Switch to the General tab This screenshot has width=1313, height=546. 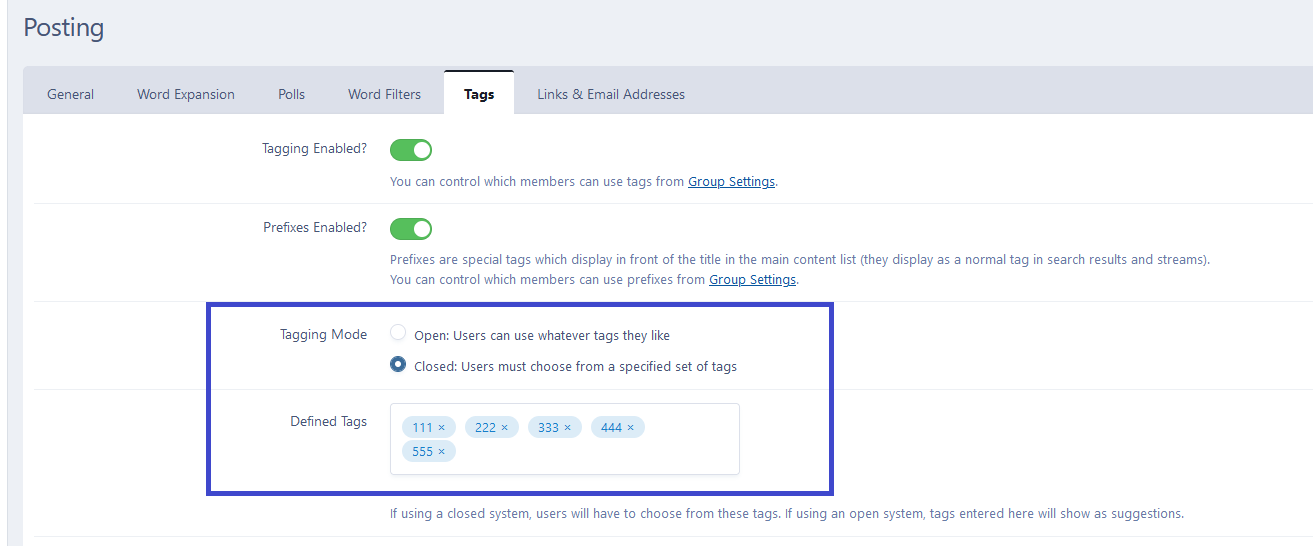(x=70, y=94)
